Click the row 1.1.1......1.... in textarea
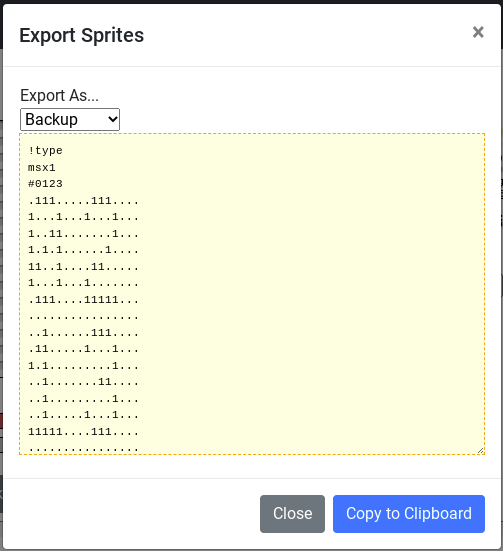Viewport: 503px width, 551px height. [x=83, y=250]
